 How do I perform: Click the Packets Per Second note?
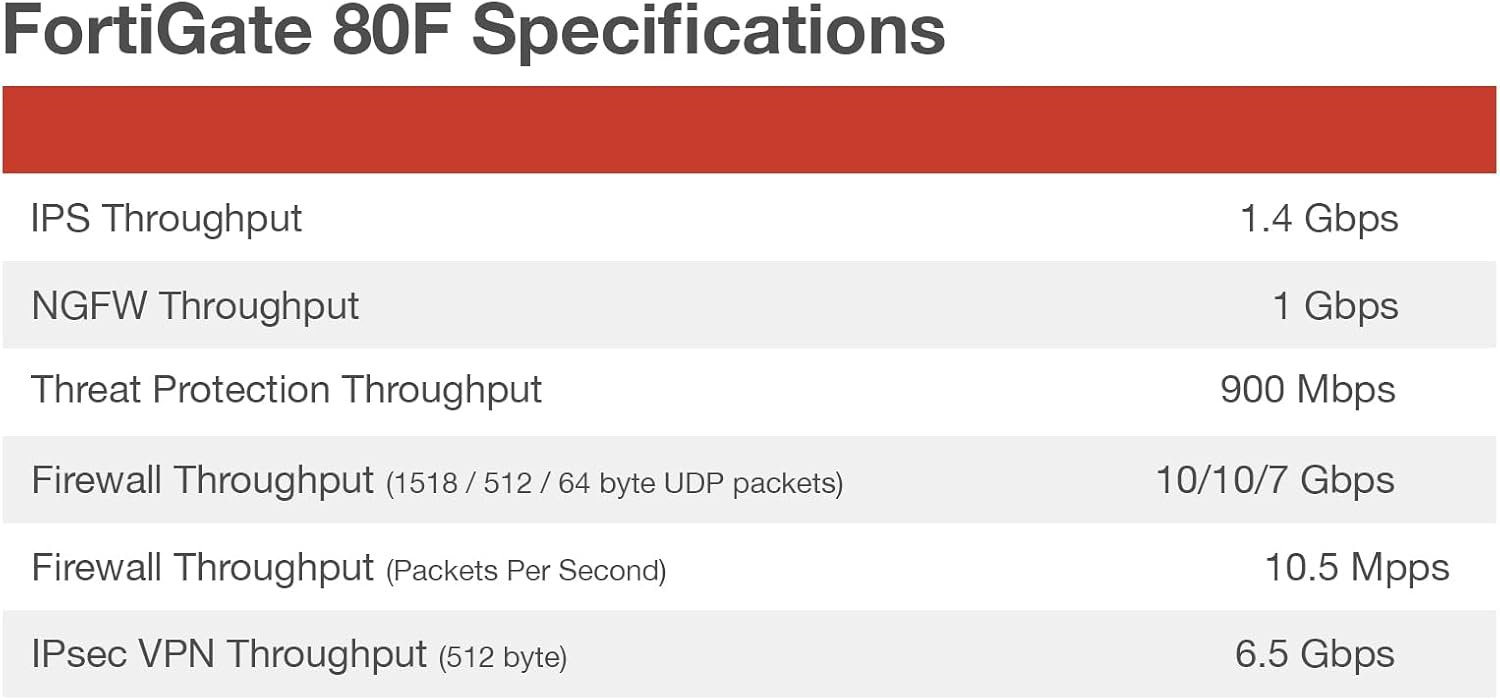[x=526, y=571]
